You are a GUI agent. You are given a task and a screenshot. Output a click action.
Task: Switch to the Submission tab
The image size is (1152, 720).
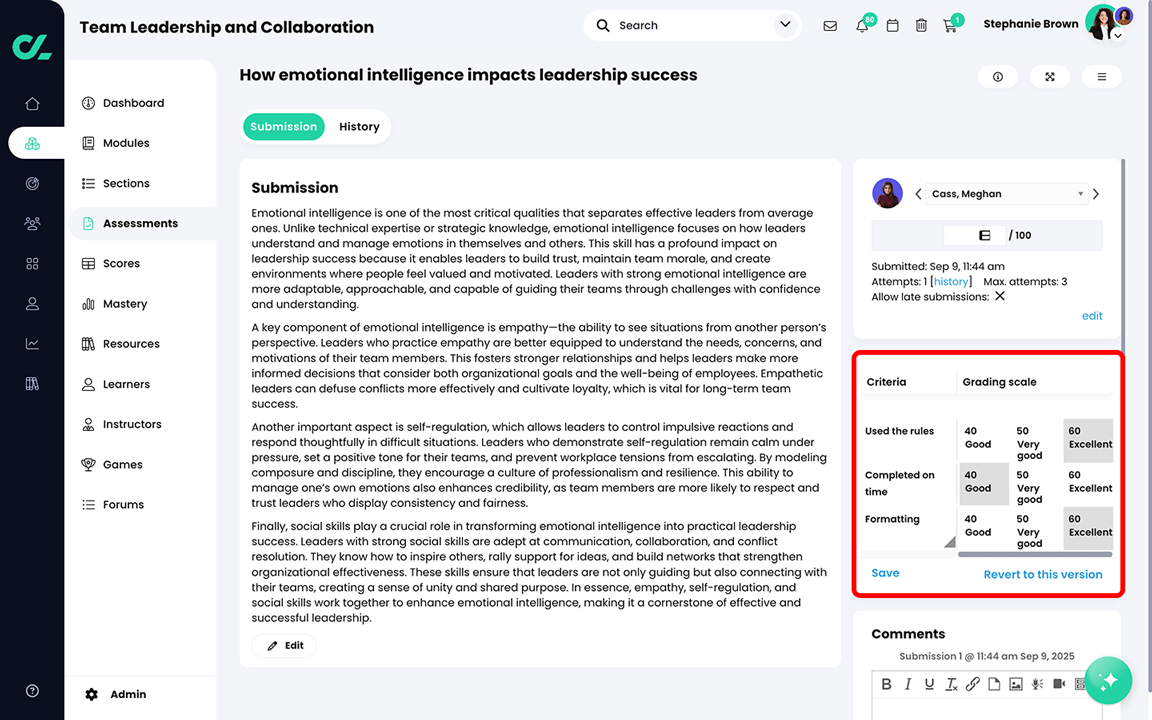[284, 126]
